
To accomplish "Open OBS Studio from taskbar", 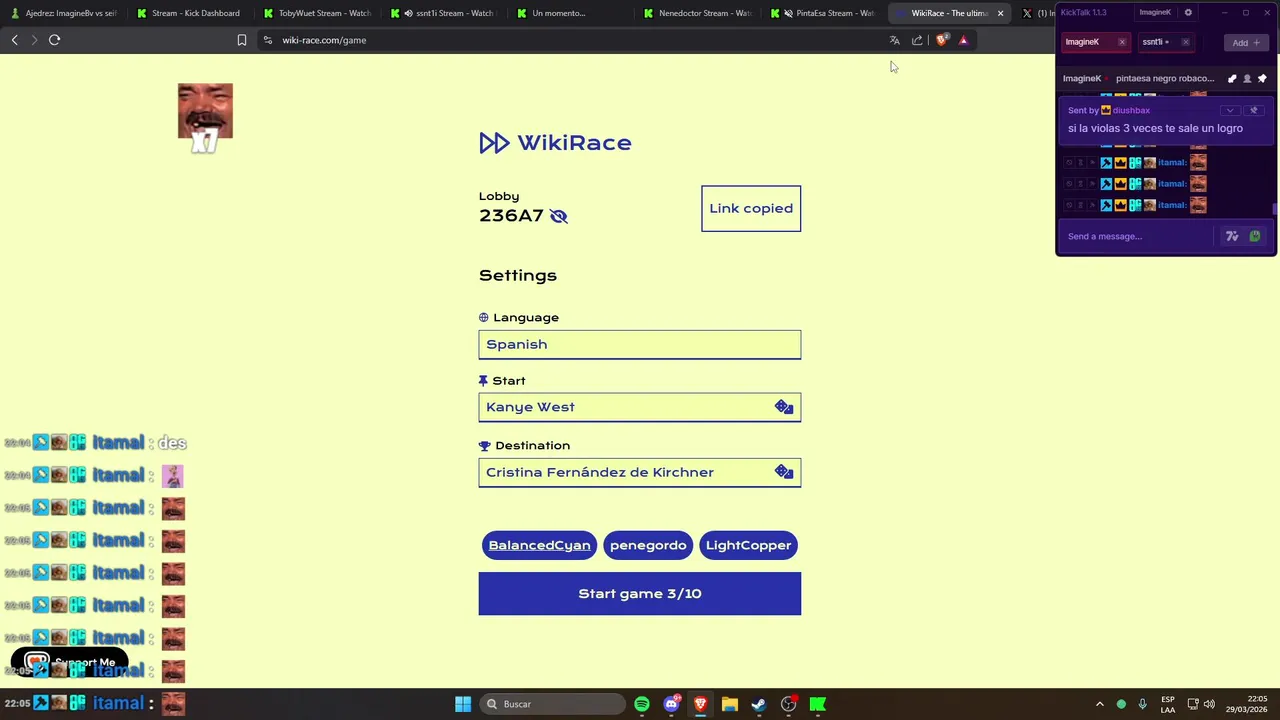I will (788, 704).
